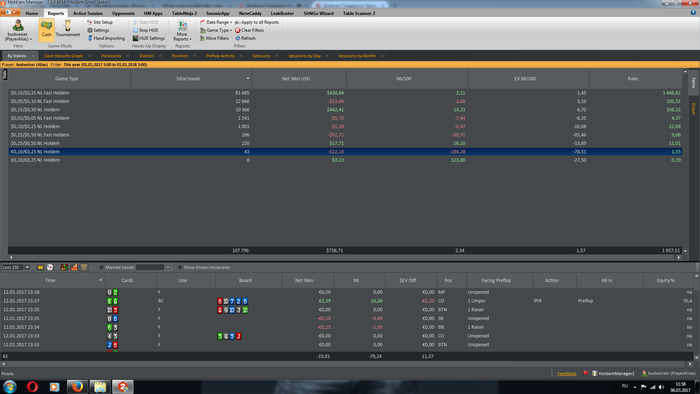
Task: Click the volume icon in system tray
Action: [x=661, y=387]
